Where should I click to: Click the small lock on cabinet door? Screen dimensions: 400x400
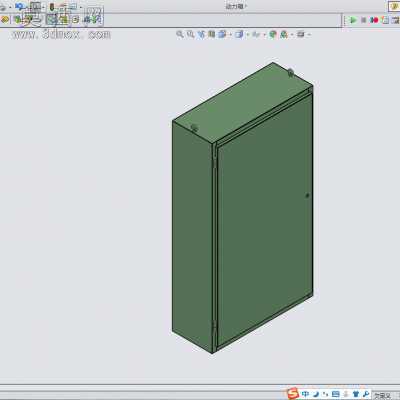tap(307, 195)
